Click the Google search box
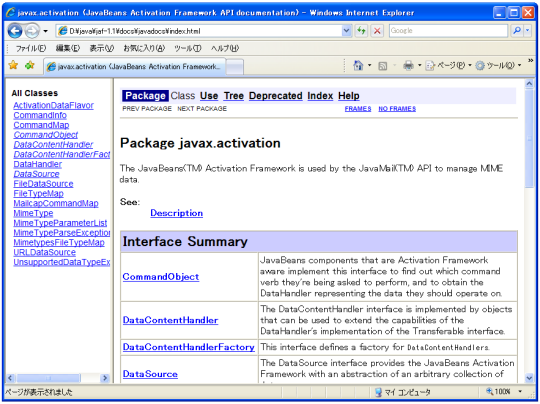 (448, 31)
